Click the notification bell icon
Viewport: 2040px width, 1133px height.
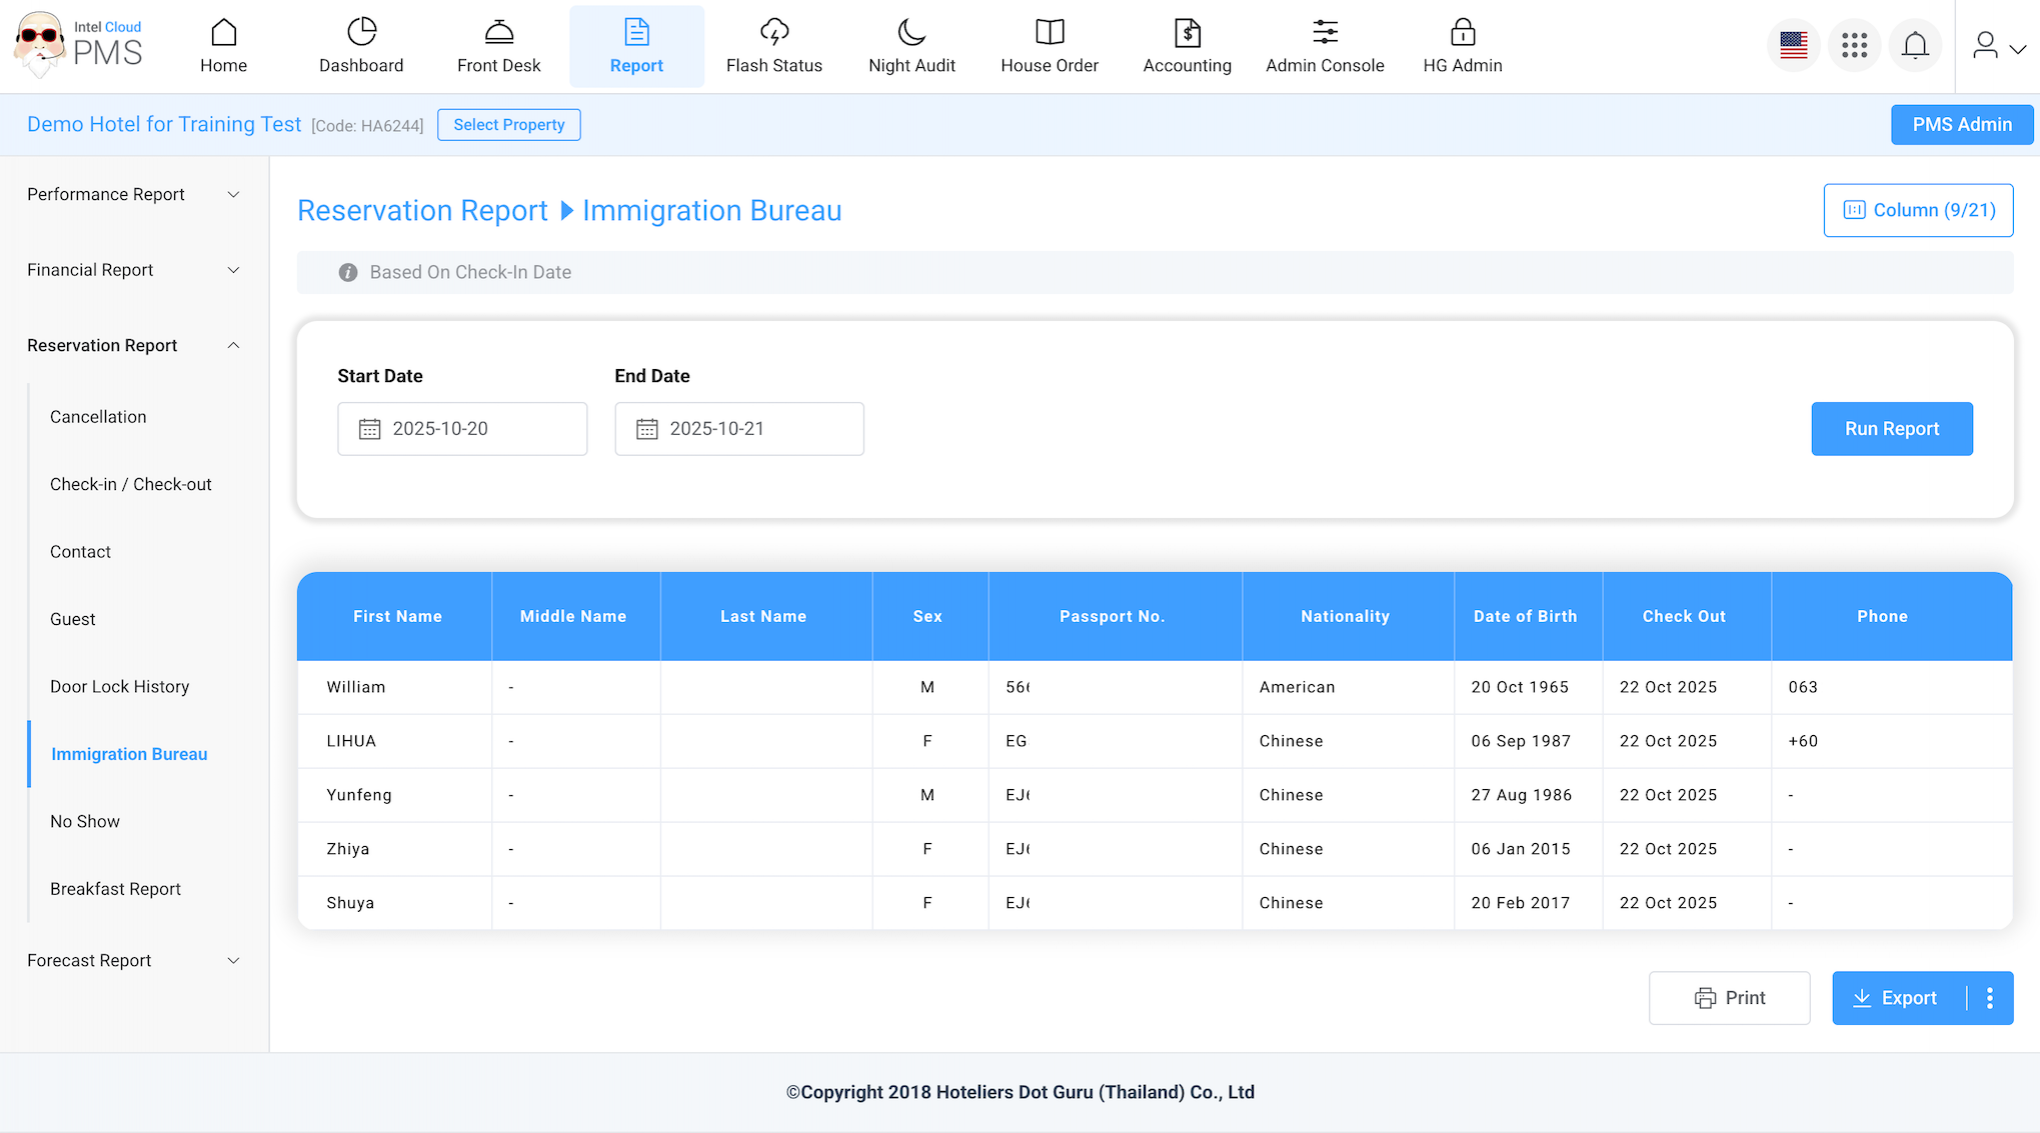tap(1915, 45)
